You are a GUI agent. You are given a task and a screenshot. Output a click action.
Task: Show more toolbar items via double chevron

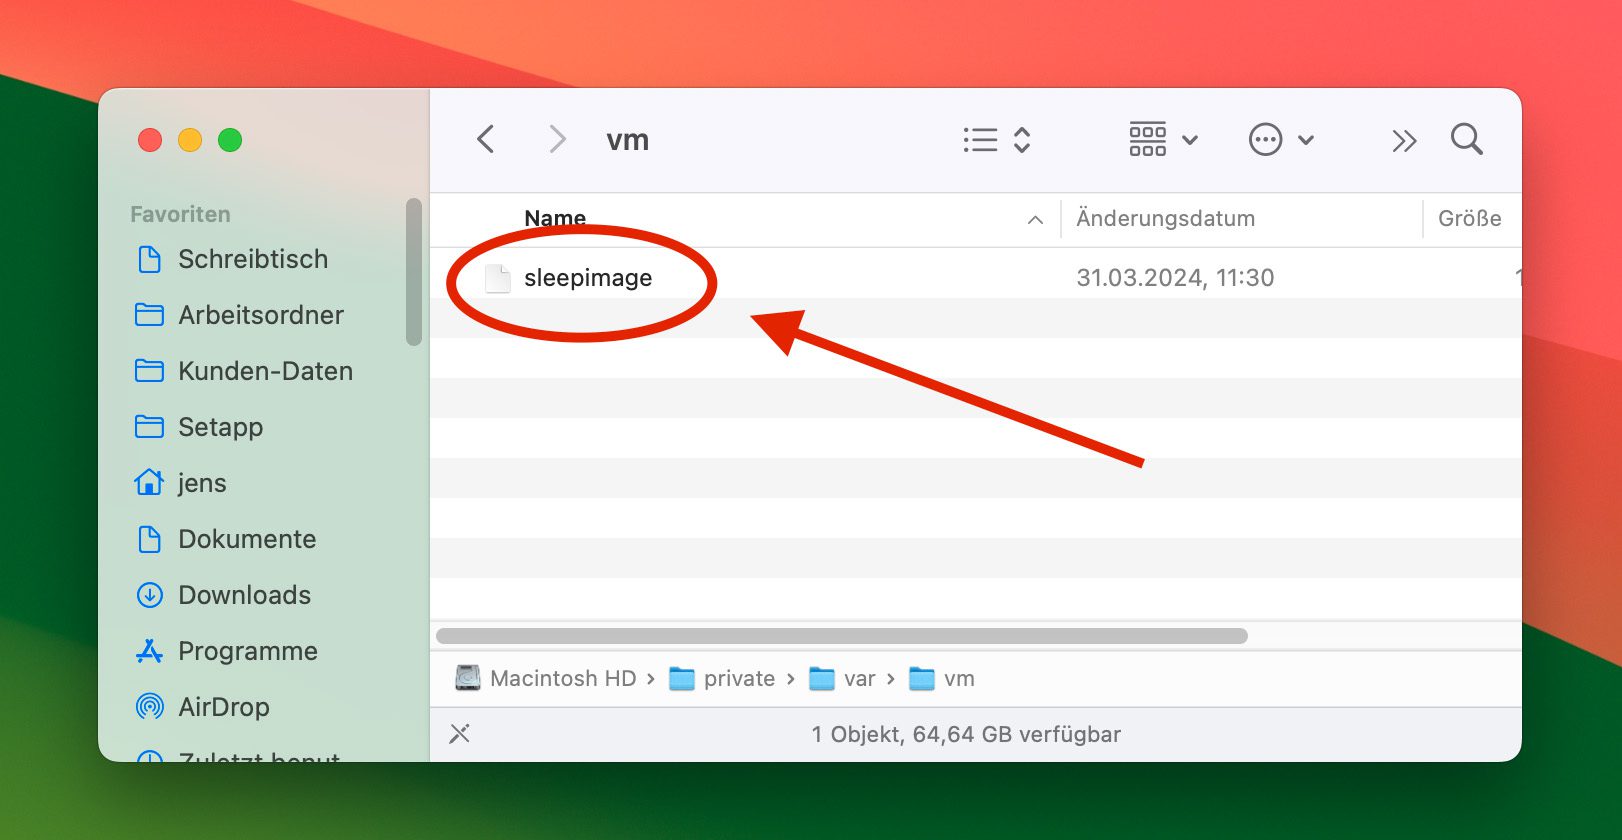pos(1404,140)
